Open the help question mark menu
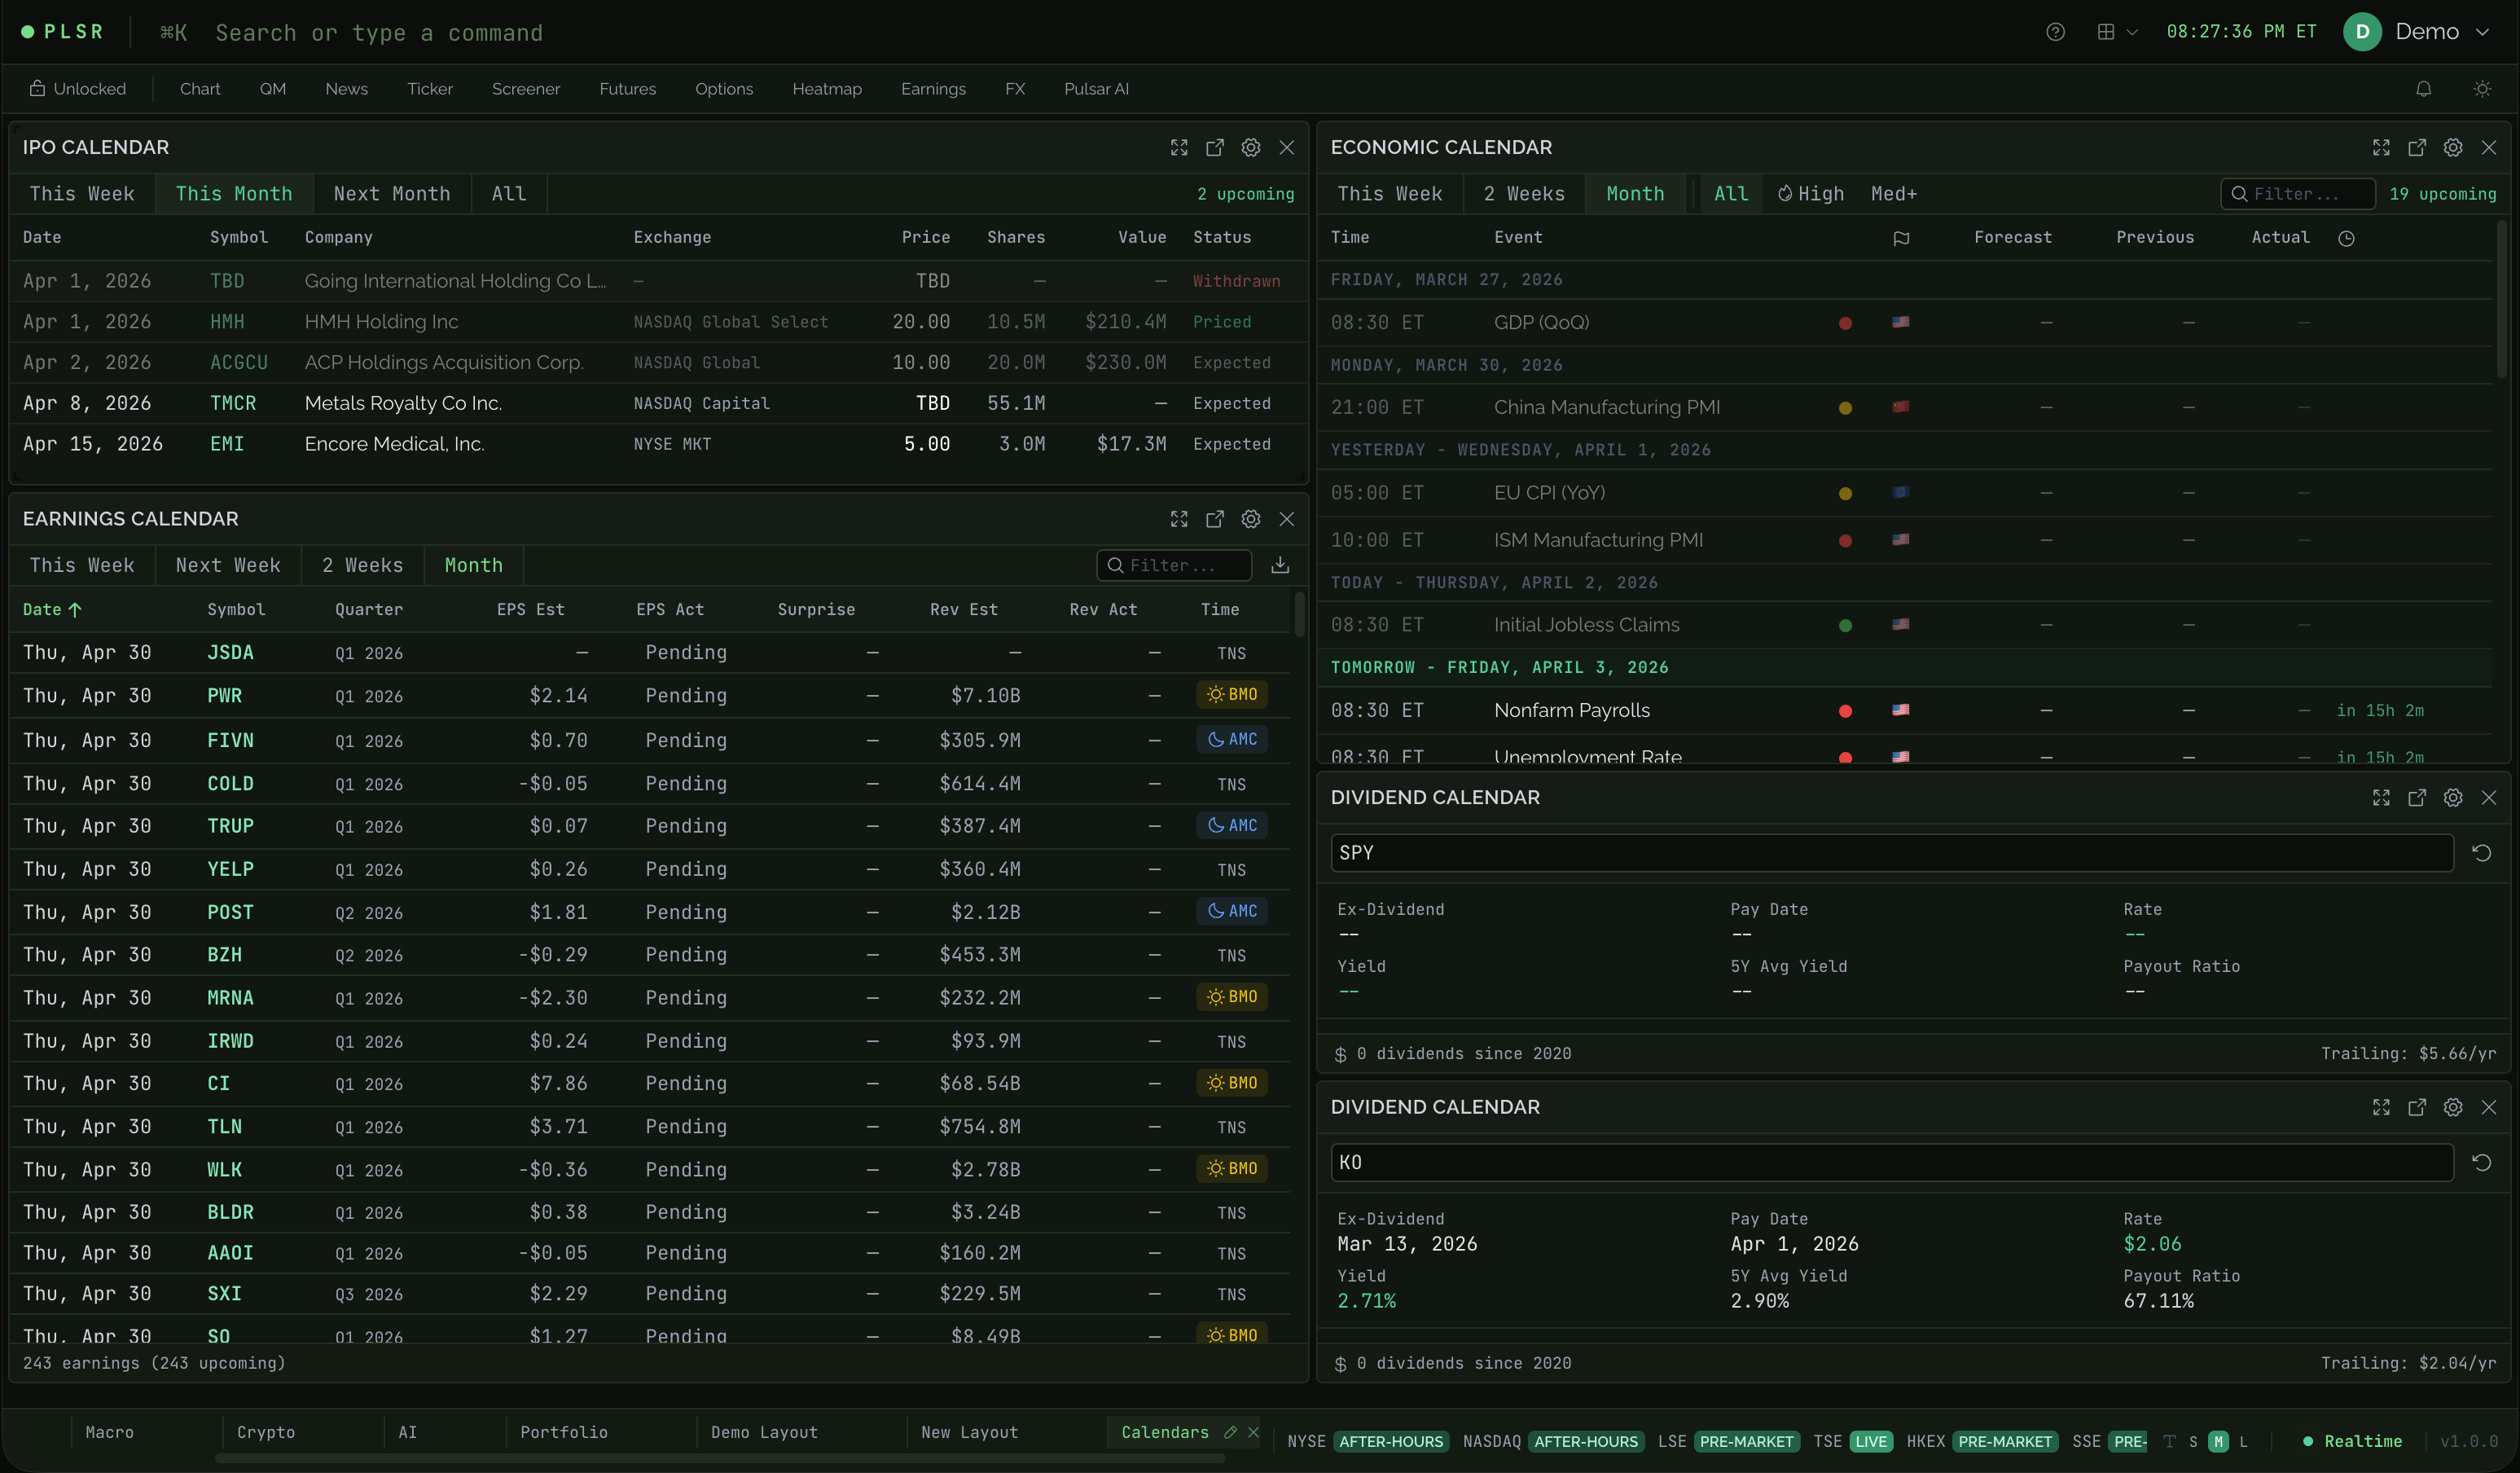This screenshot has height=1473, width=2520. (2056, 31)
